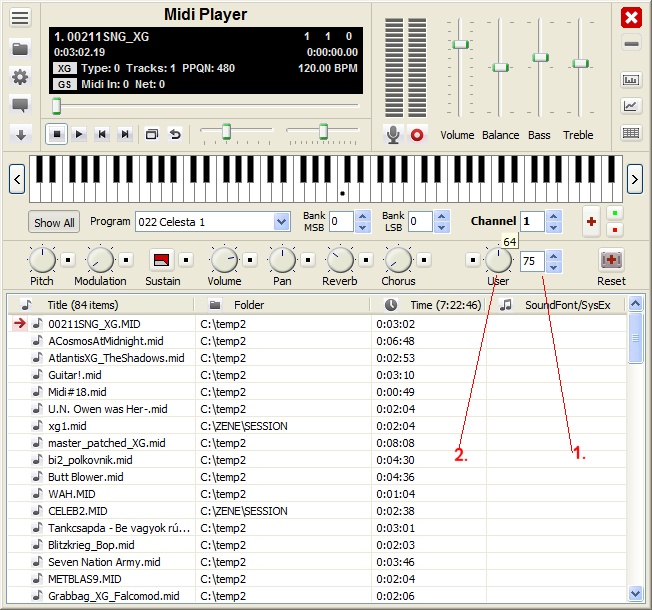Click the Balance slider handle
The height and width of the screenshot is (610, 652).
[x=500, y=67]
